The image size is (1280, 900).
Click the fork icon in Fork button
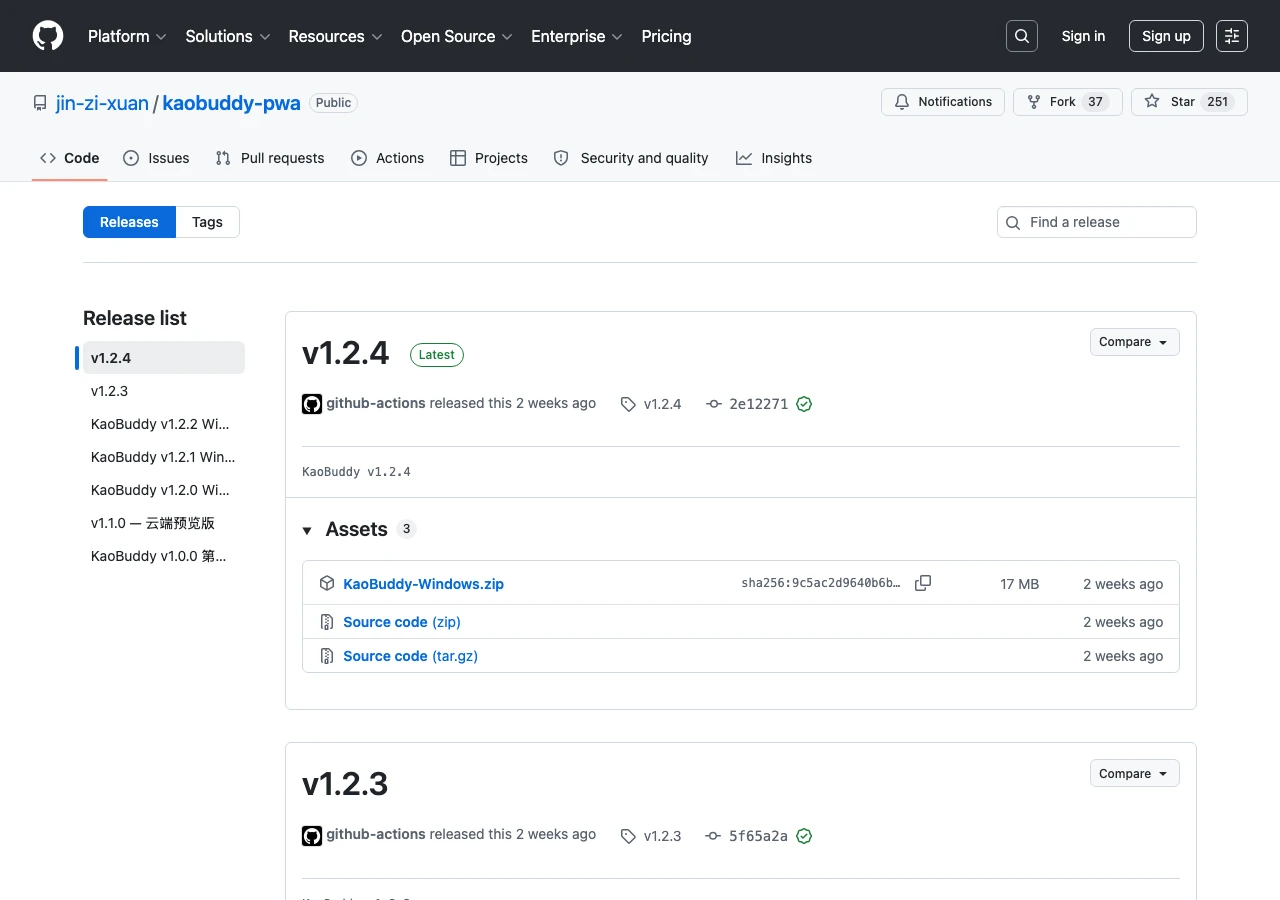1034,102
